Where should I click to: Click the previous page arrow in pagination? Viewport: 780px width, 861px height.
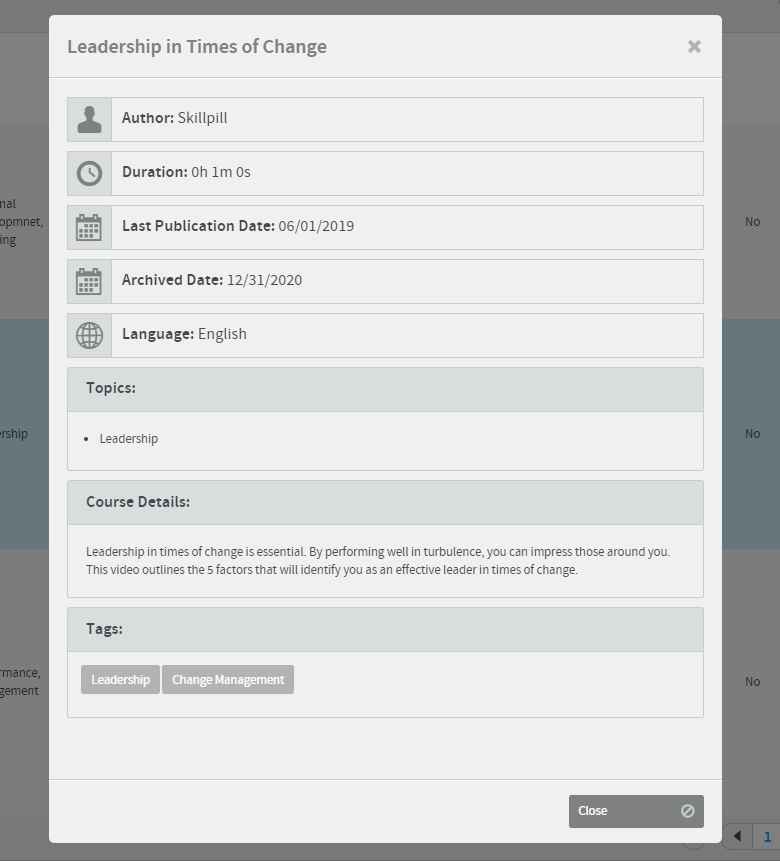coord(737,836)
